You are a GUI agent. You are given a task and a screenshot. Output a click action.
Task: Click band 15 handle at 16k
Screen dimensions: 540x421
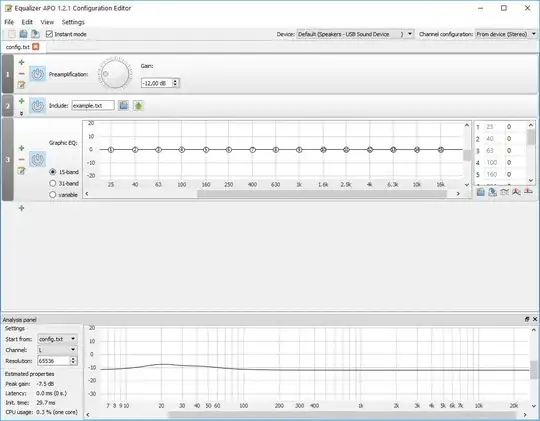point(440,150)
